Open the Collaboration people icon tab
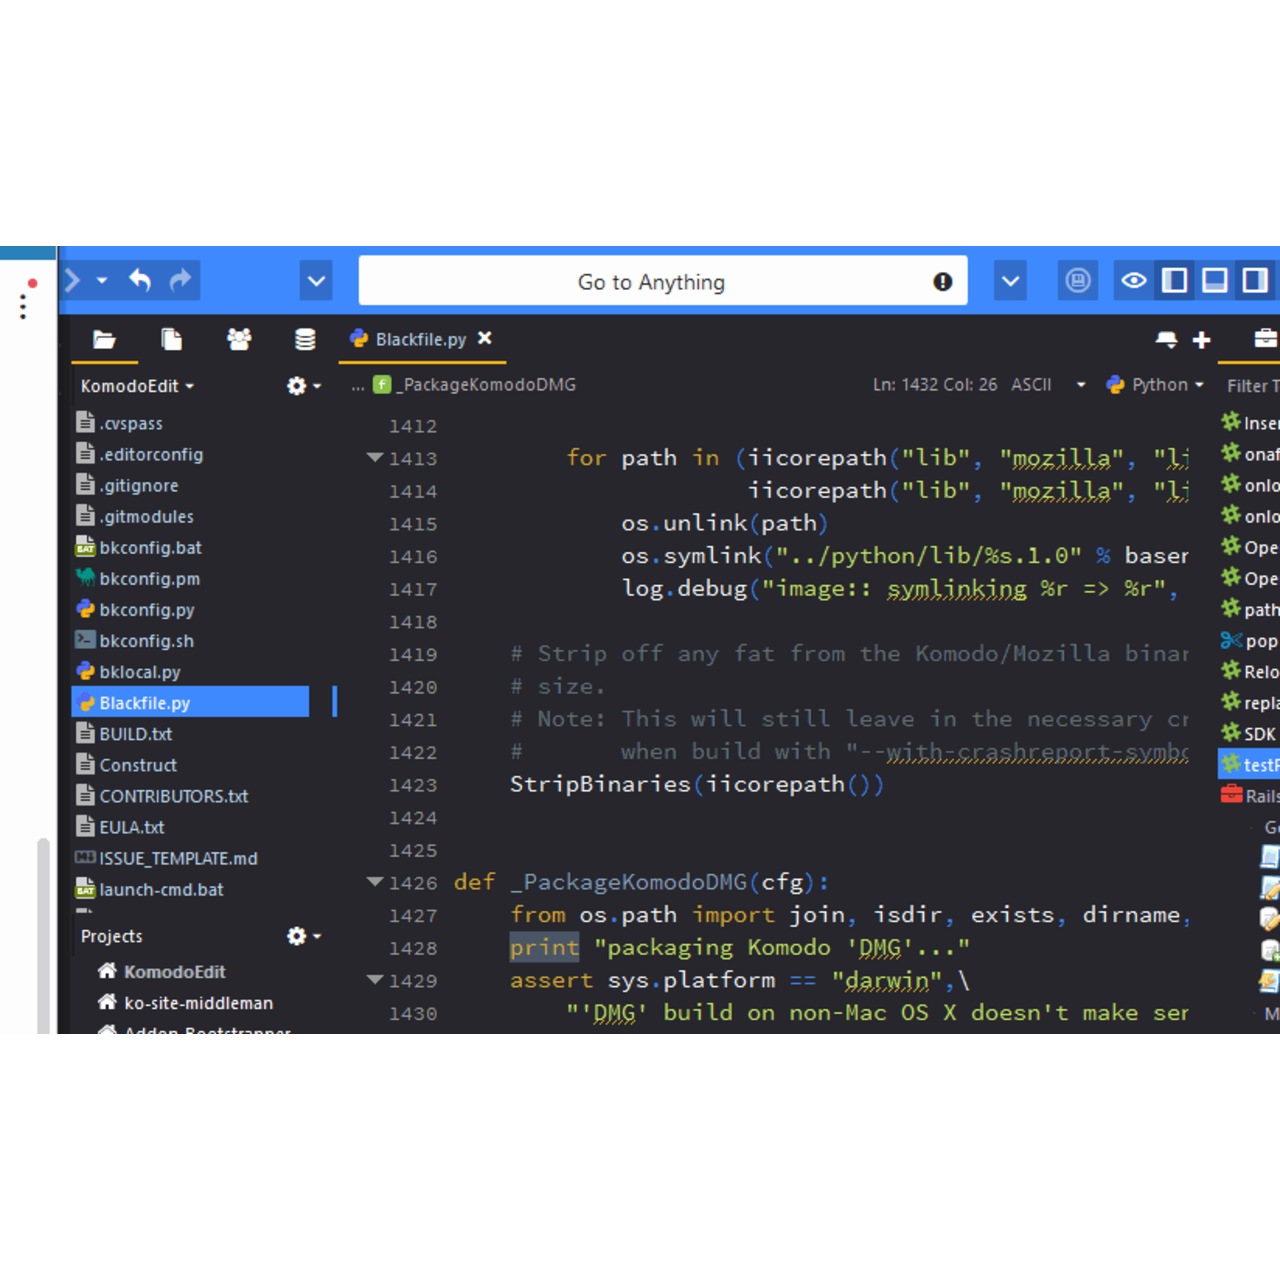 (x=239, y=340)
